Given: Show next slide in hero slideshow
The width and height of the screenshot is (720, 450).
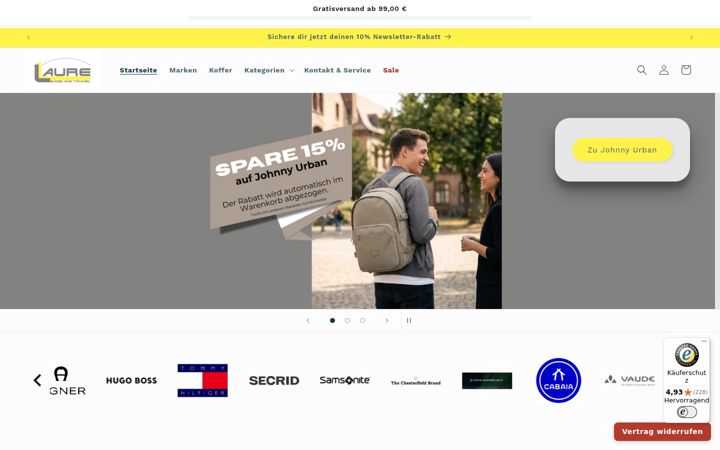Looking at the screenshot, I should pos(387,321).
